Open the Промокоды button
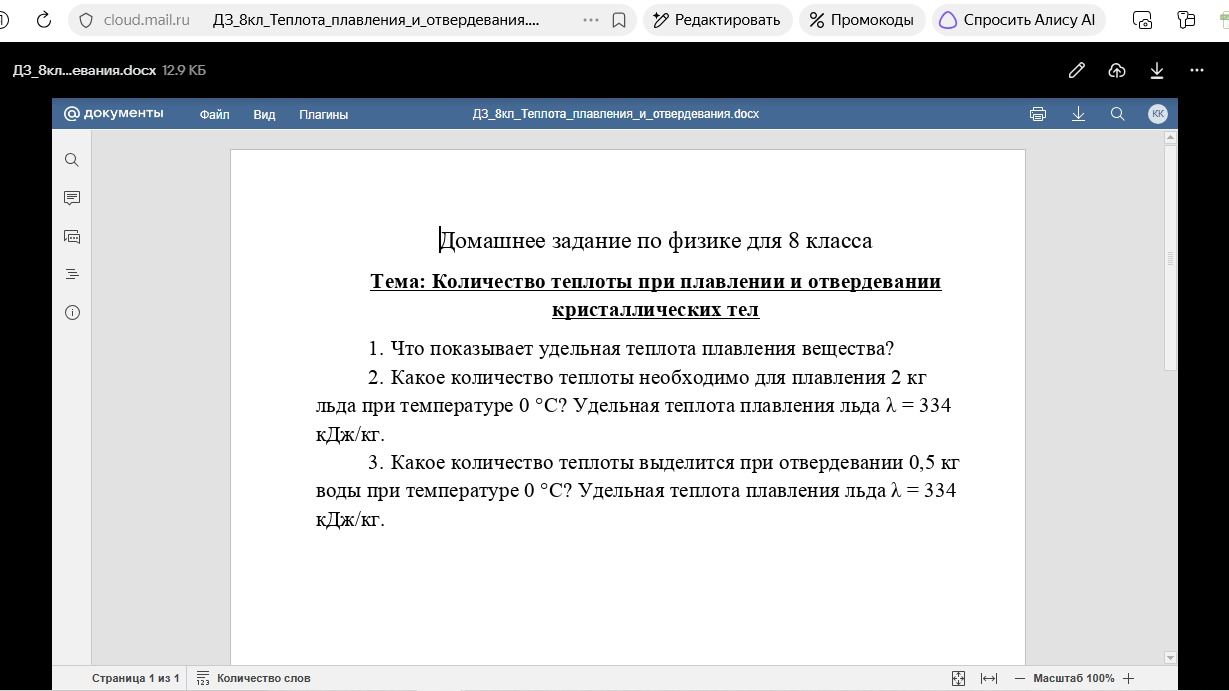The width and height of the screenshot is (1229, 691). tap(862, 20)
